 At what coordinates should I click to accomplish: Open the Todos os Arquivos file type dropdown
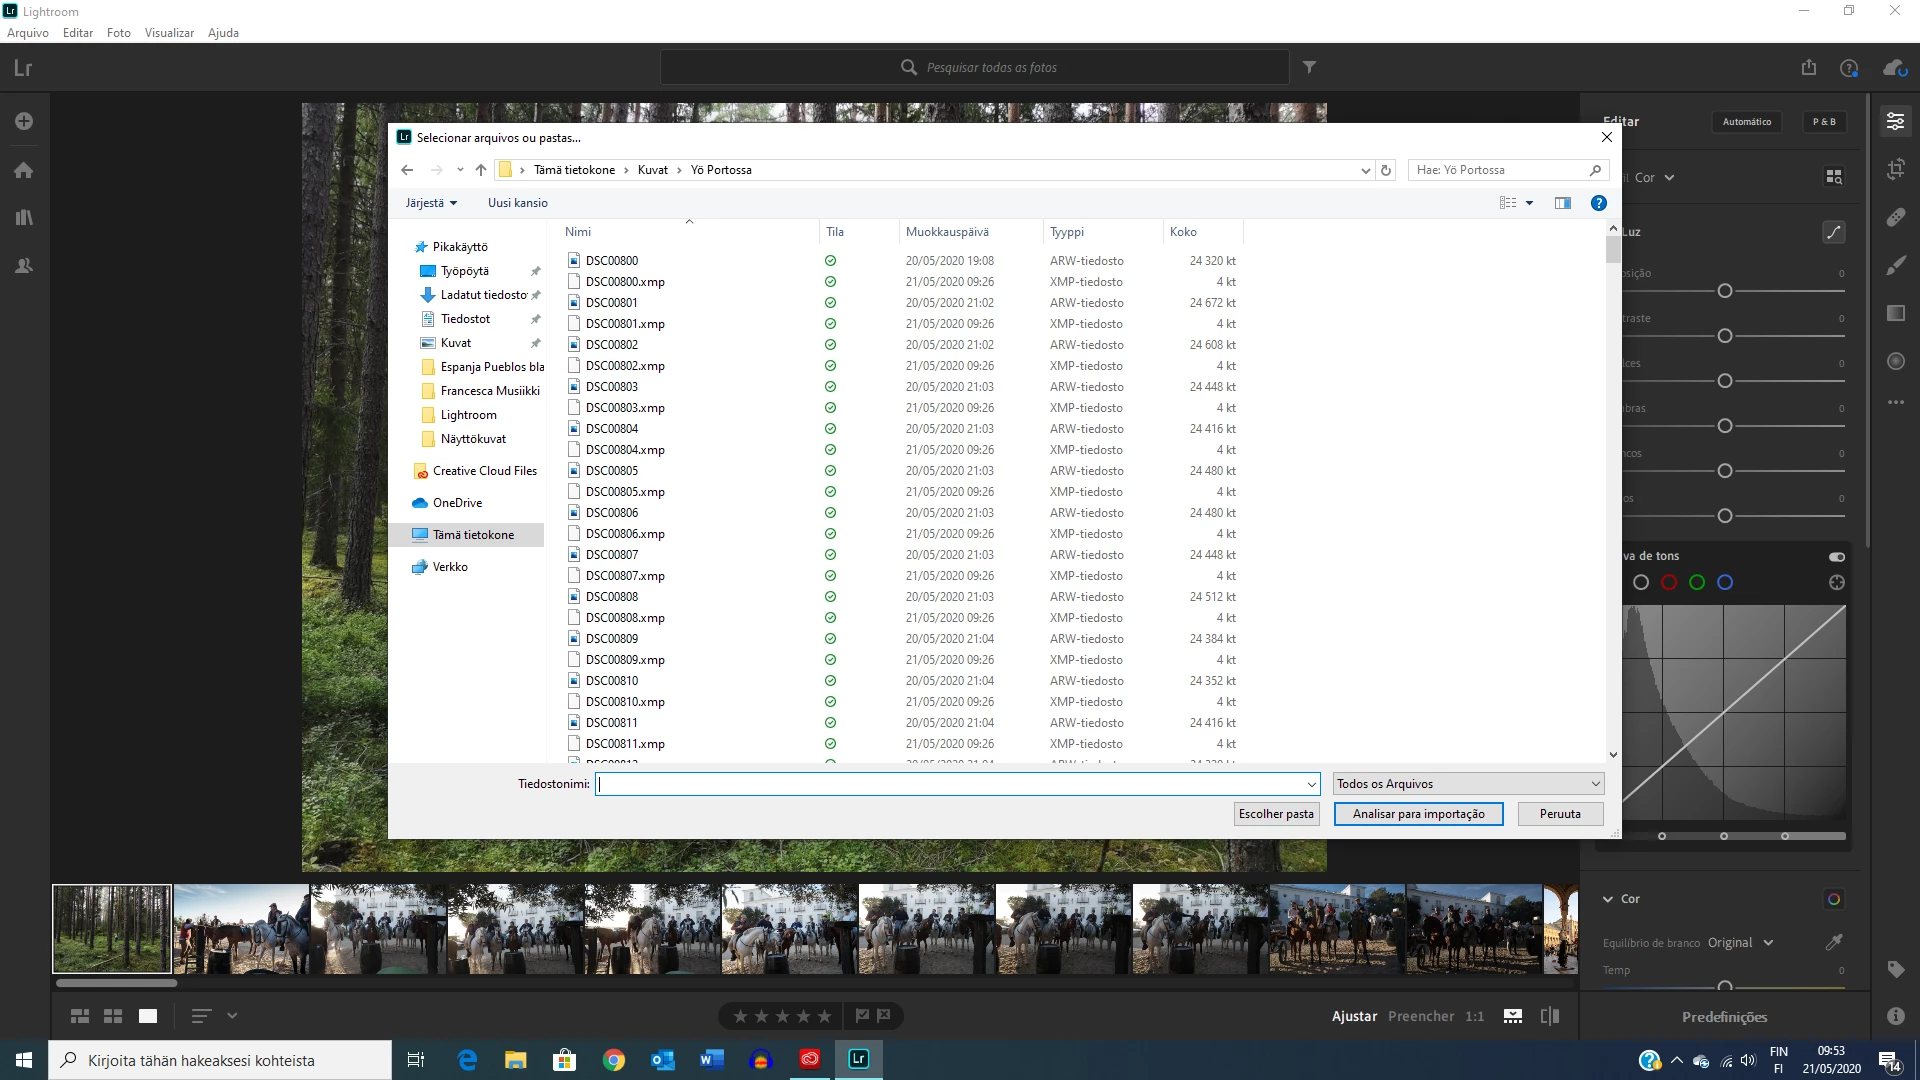[1468, 783]
